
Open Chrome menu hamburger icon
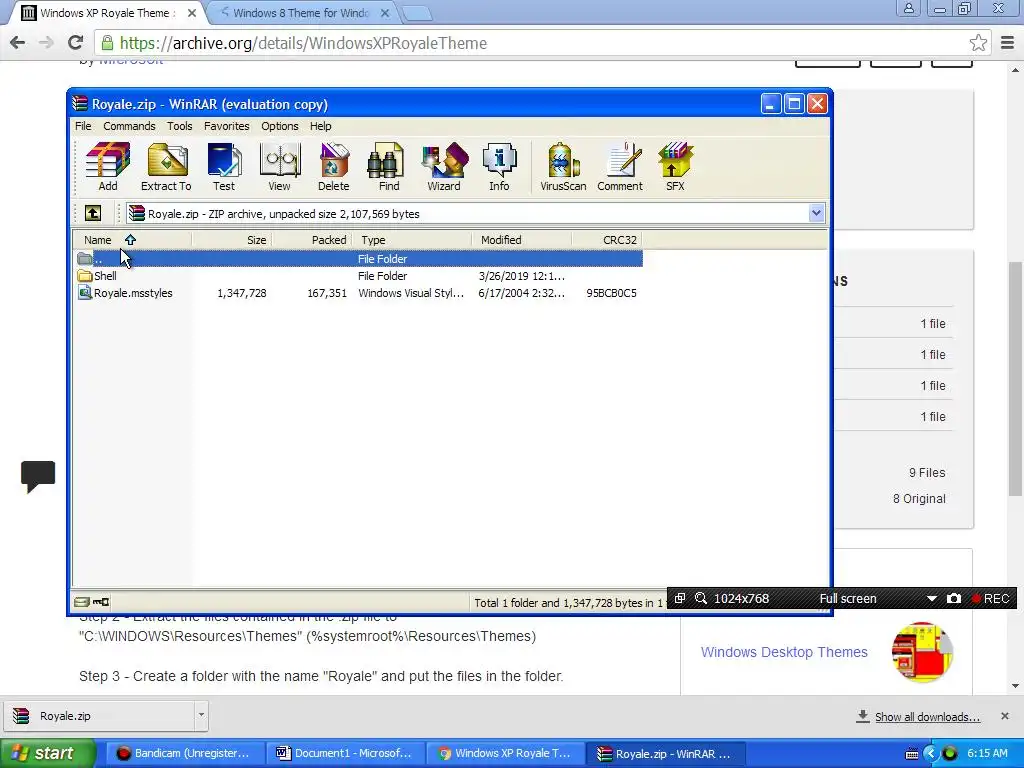pyautogui.click(x=1008, y=43)
